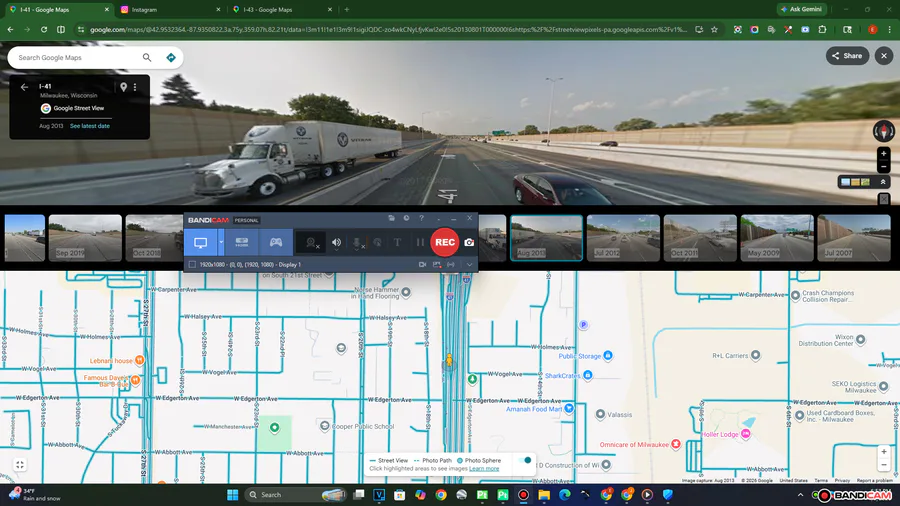Open a new browser tab
This screenshot has height=506, width=900.
(347, 10)
